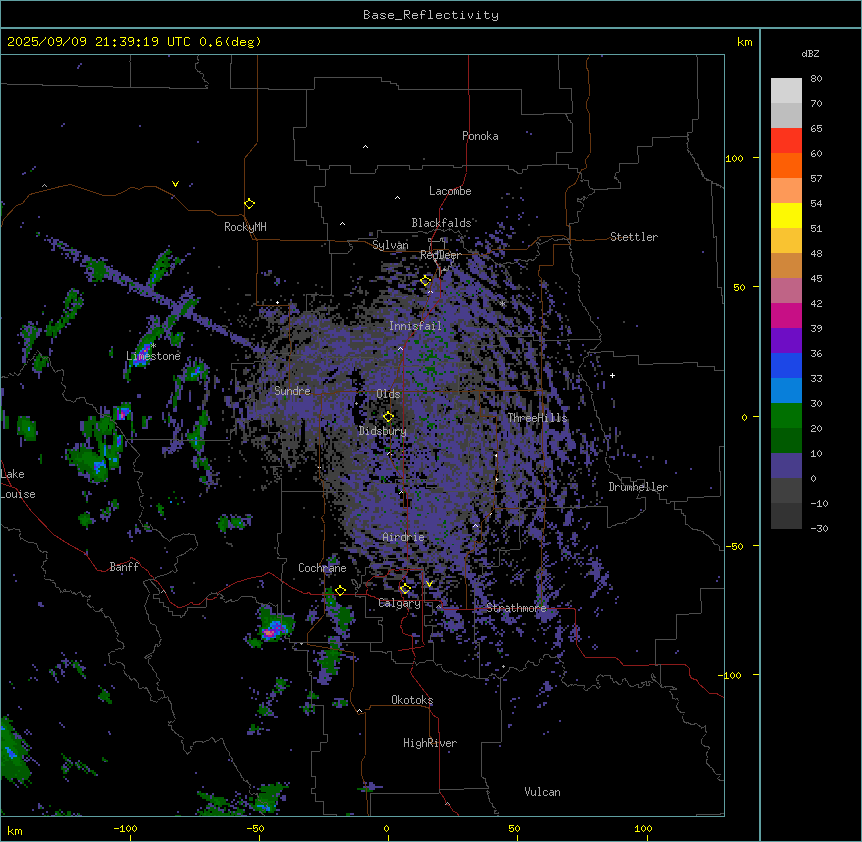Click the RockyMH label
The height and width of the screenshot is (842, 862).
245,227
